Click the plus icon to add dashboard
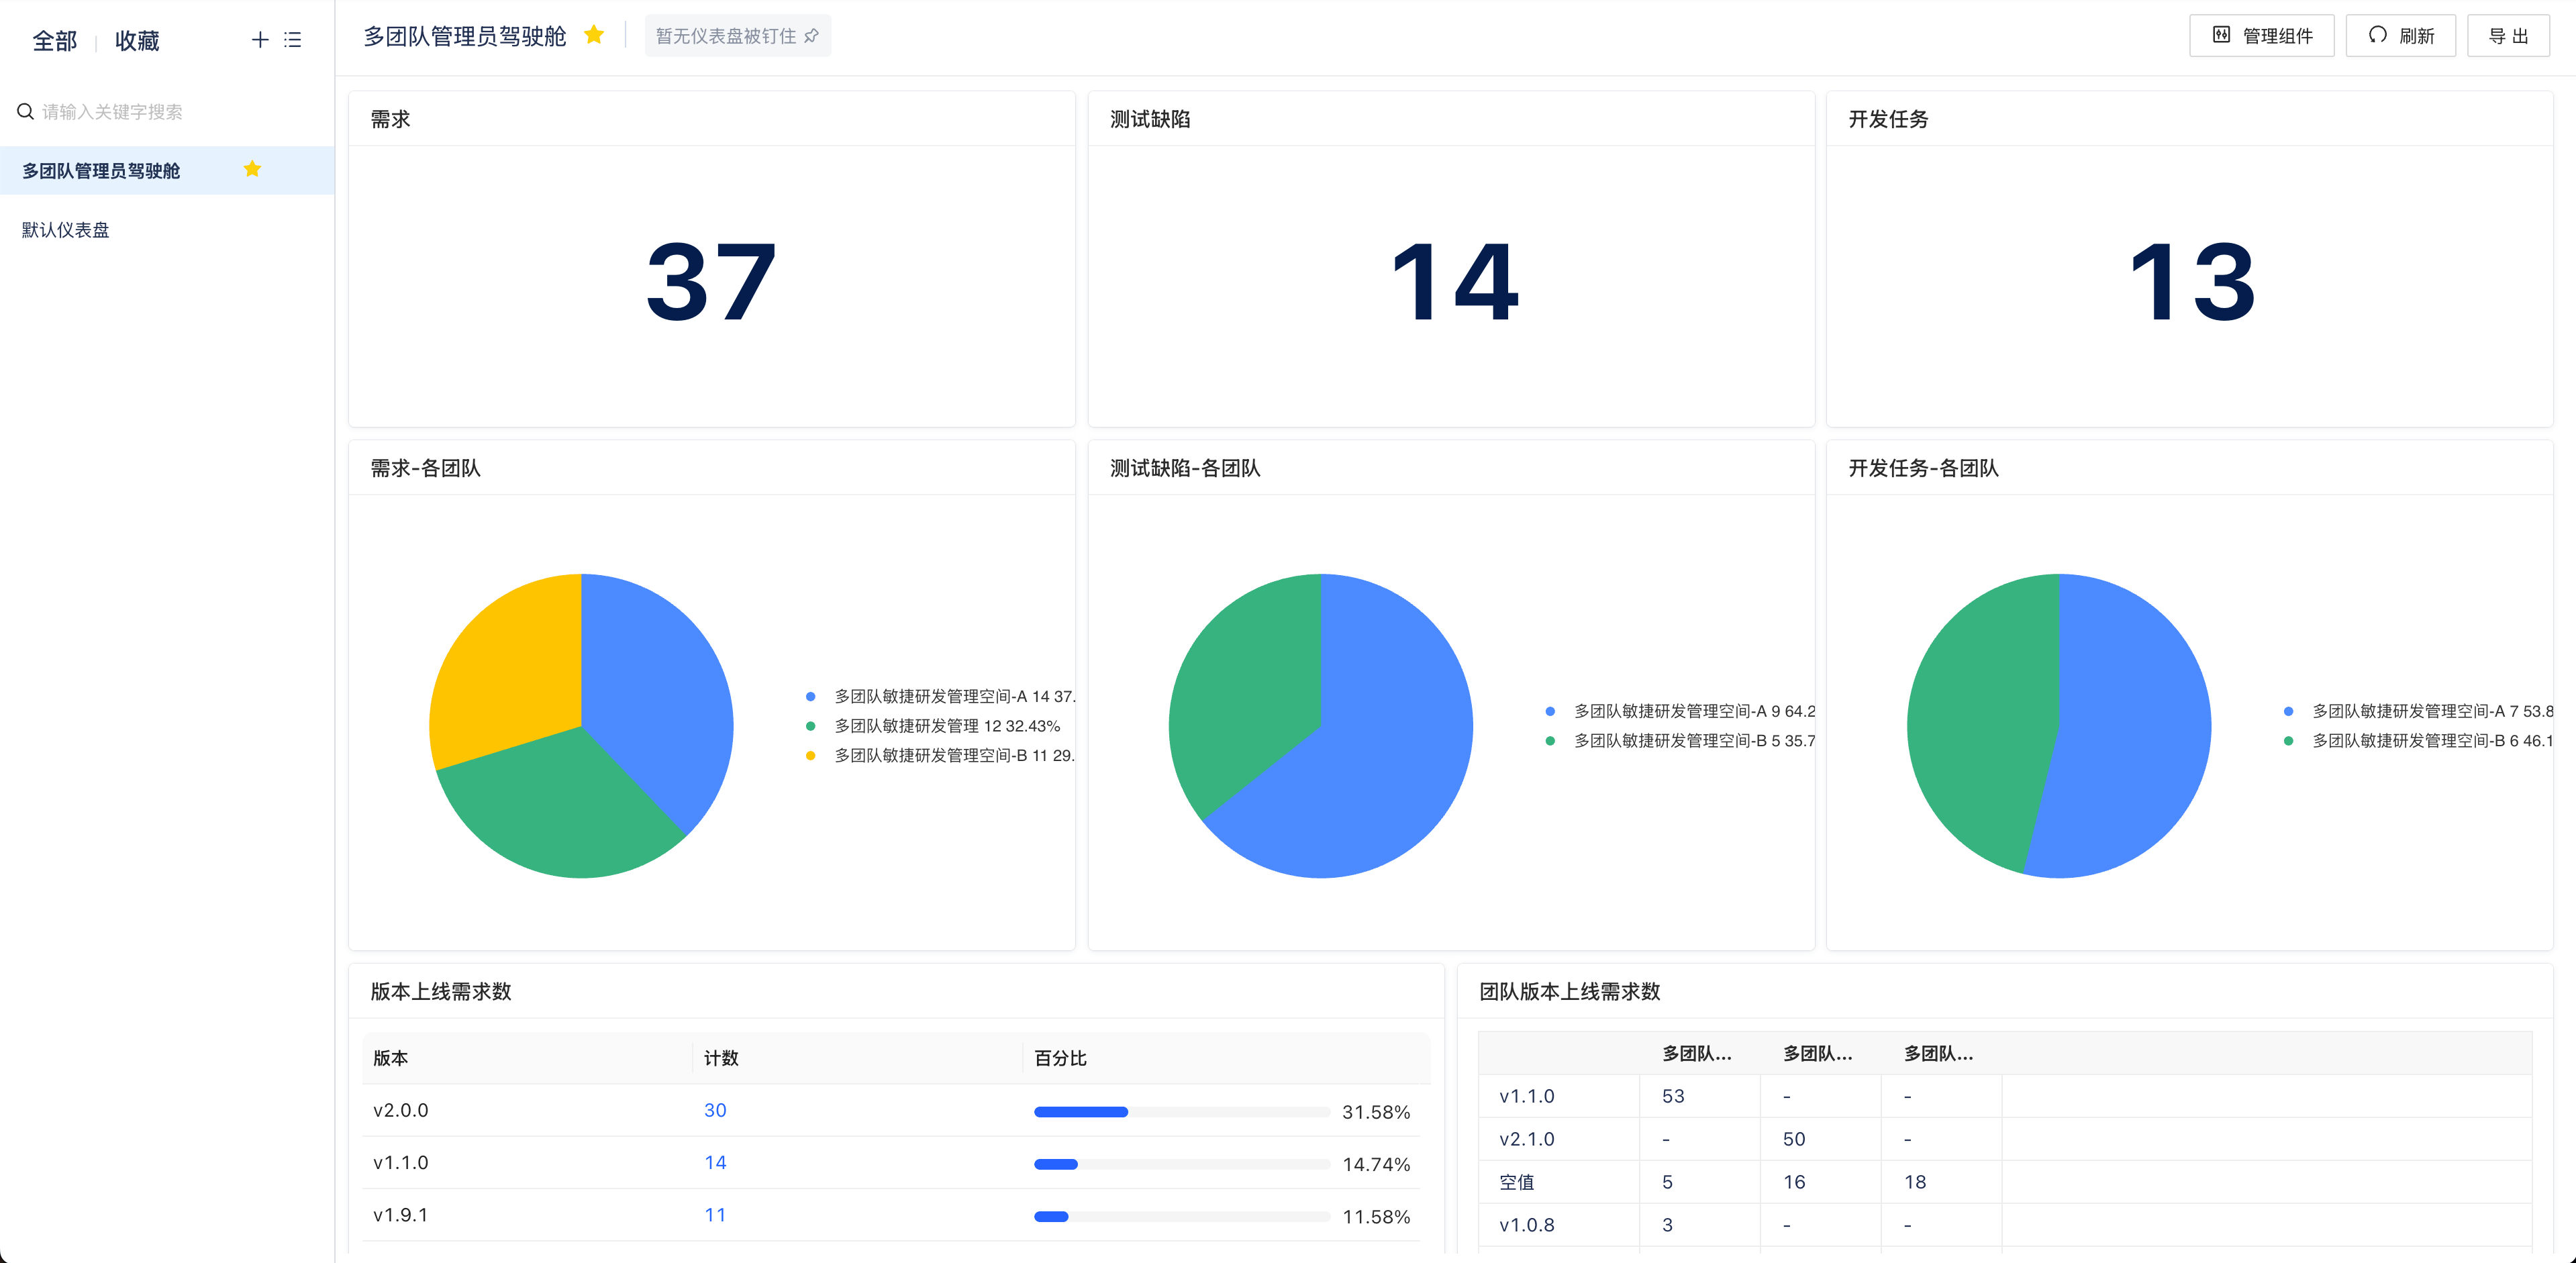The height and width of the screenshot is (1263, 2576). [259, 40]
